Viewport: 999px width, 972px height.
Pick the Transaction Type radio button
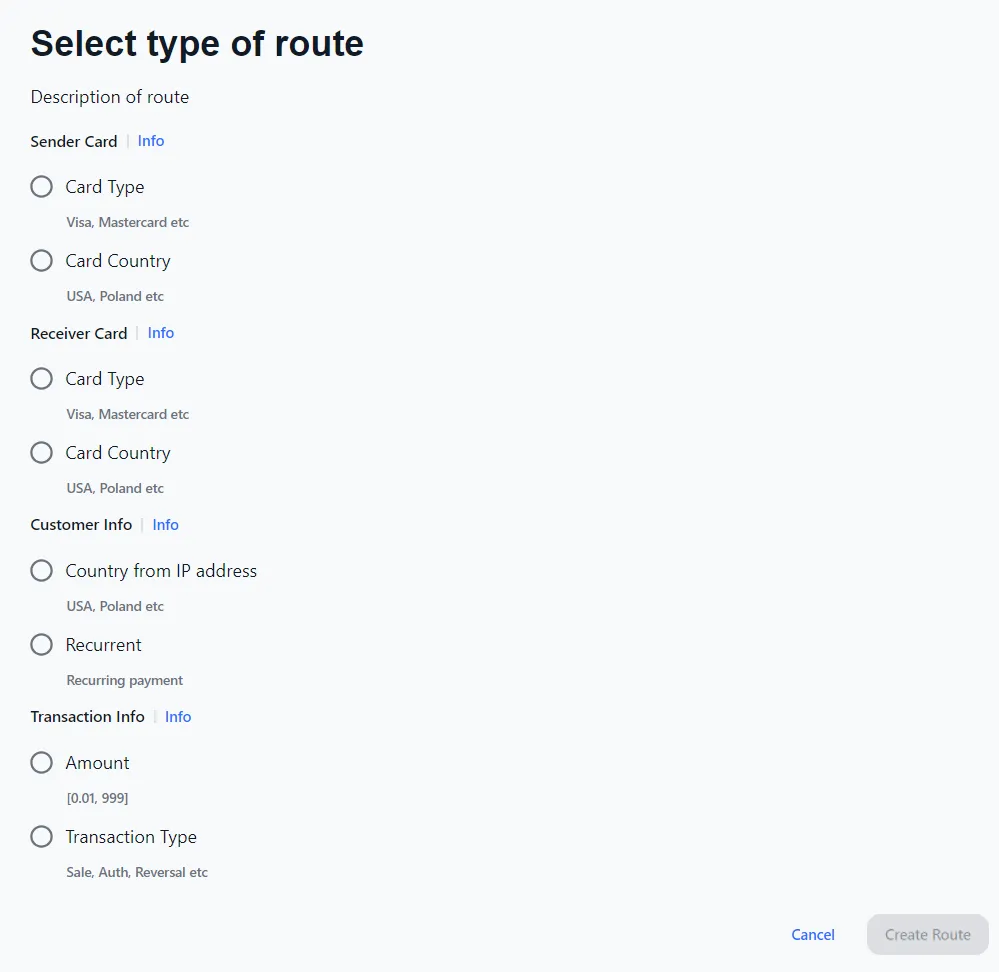click(x=42, y=837)
